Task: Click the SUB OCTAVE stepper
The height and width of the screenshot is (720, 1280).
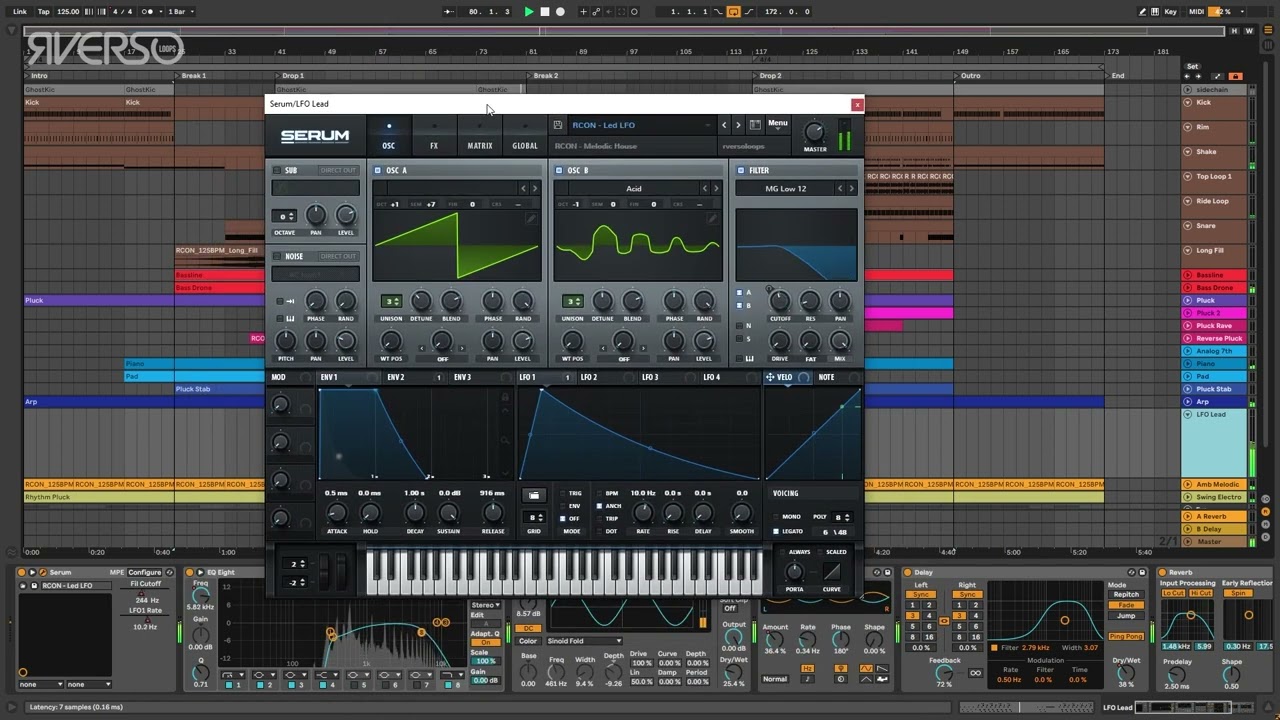Action: point(286,216)
